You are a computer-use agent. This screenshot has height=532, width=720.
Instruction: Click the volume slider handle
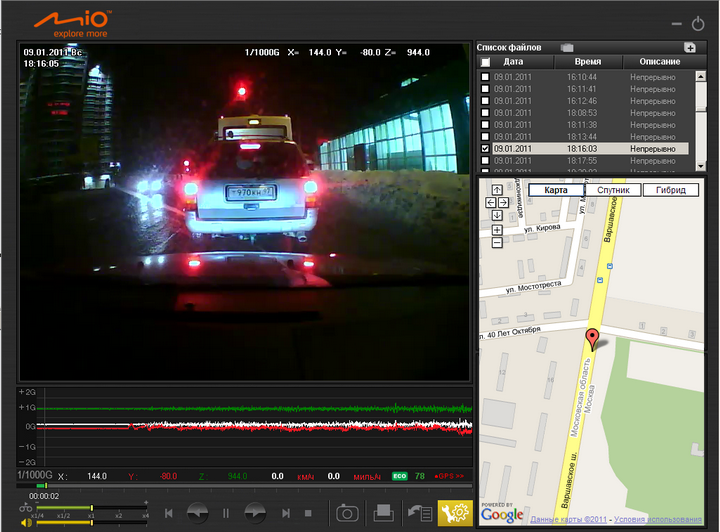92,522
